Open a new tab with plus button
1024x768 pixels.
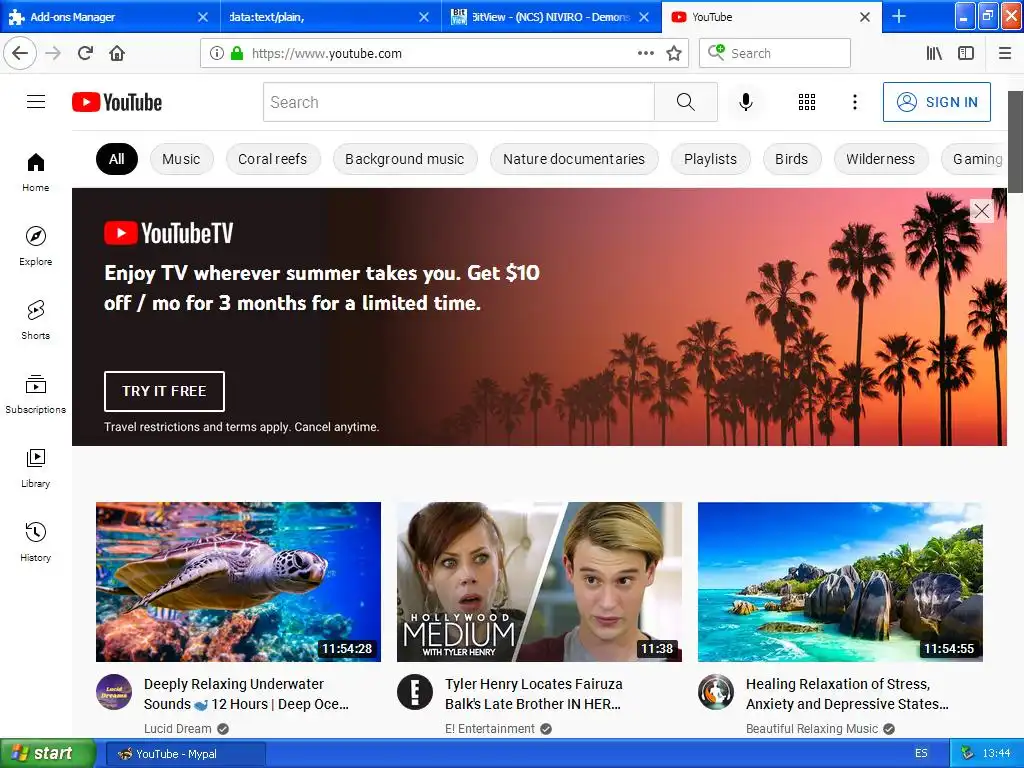point(899,16)
